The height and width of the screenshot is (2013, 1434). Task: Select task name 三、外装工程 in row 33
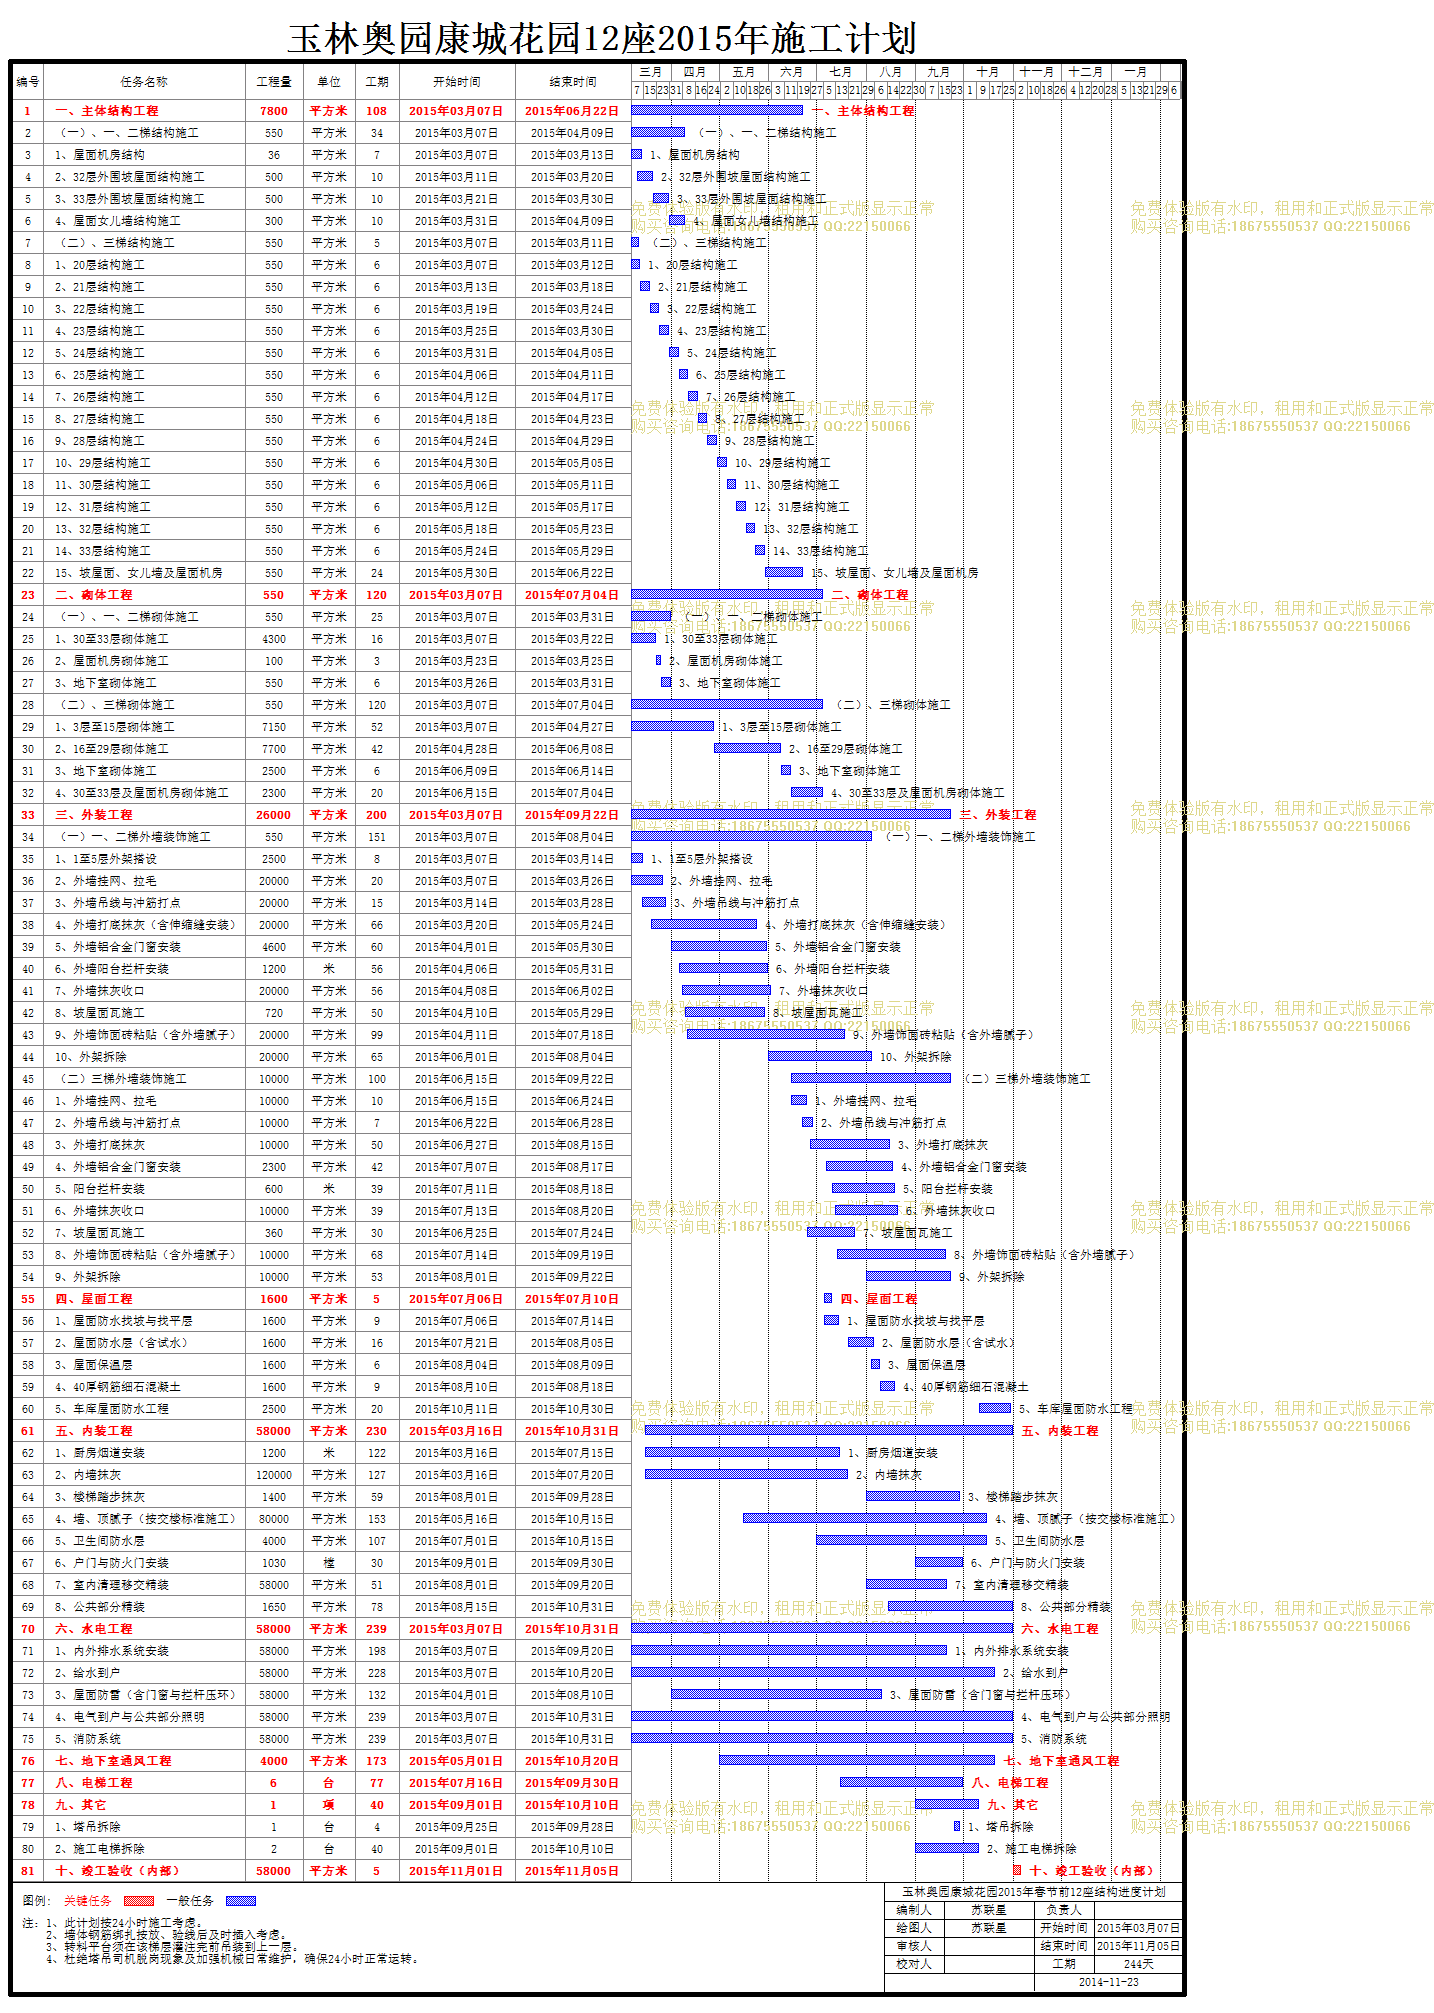click(94, 815)
